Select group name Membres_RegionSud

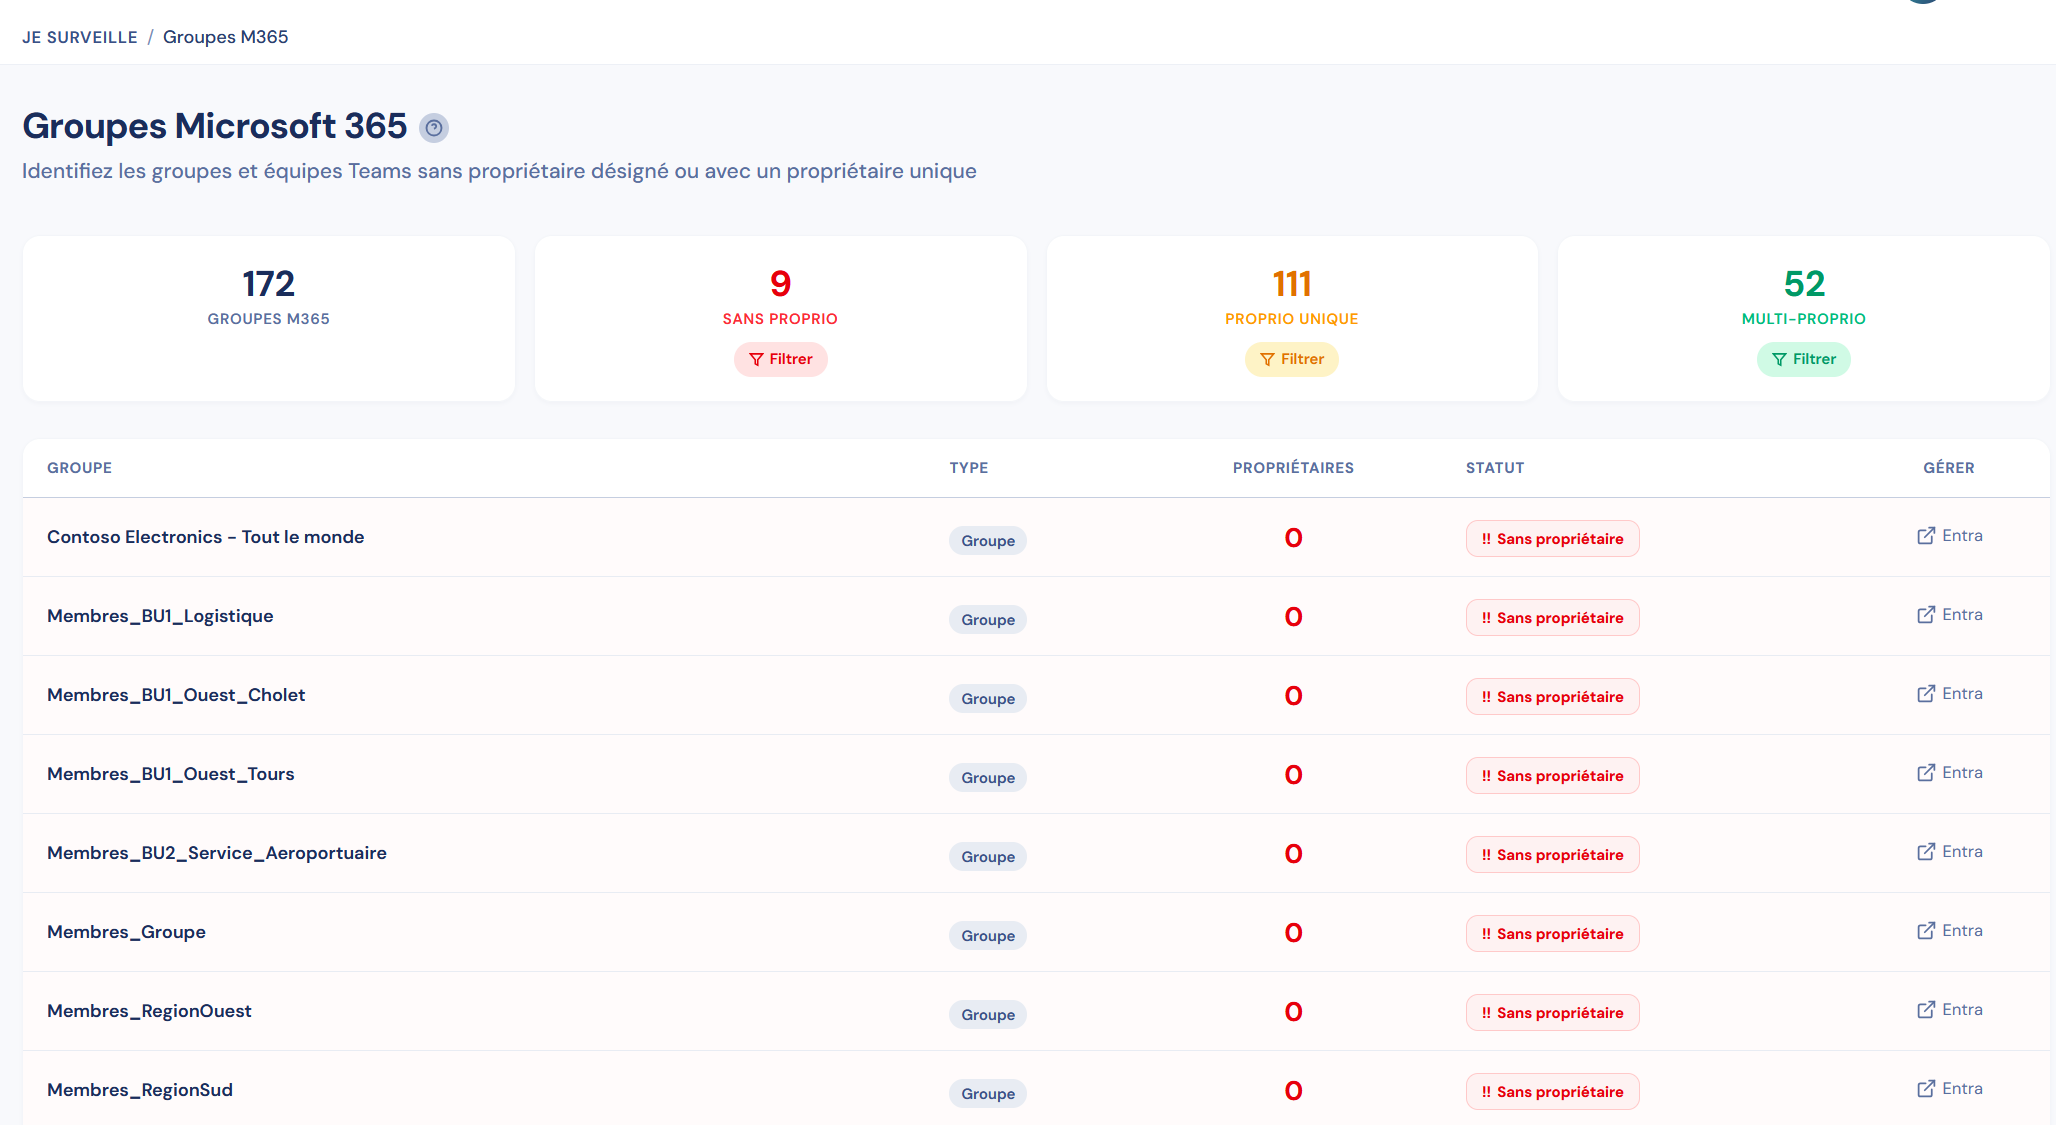(140, 1090)
